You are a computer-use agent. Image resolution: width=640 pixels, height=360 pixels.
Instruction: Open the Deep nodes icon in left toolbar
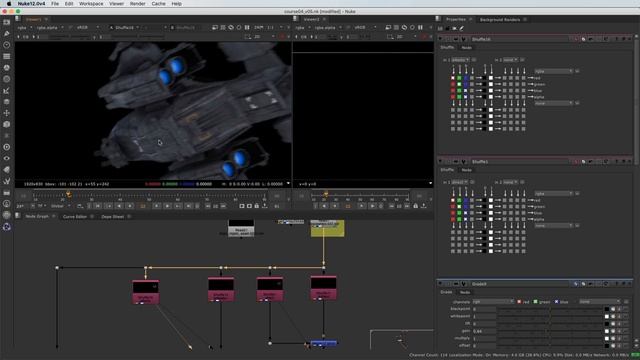coord(7,147)
